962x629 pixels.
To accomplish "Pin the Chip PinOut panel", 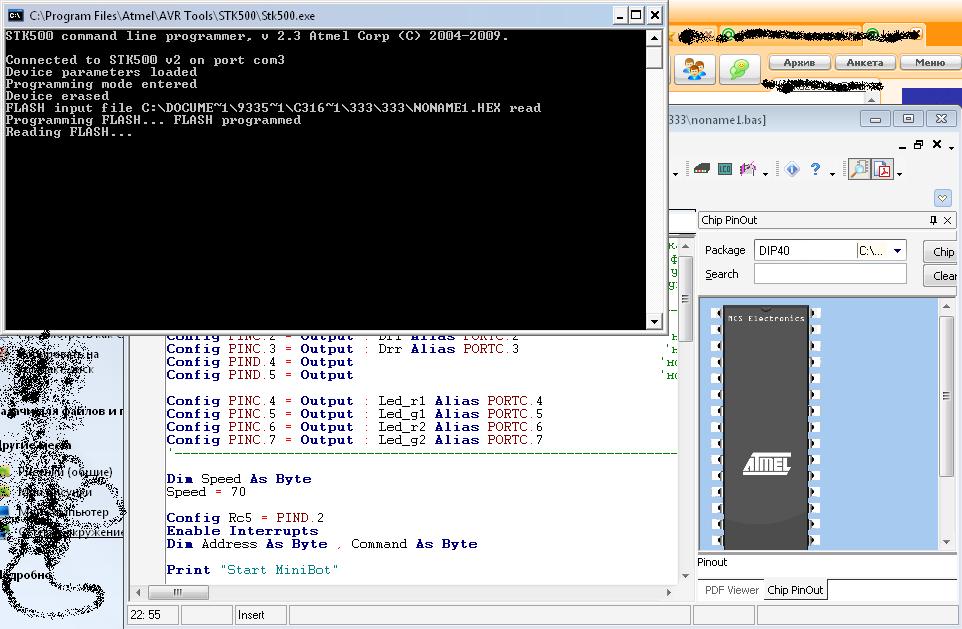I will pyautogui.click(x=934, y=220).
